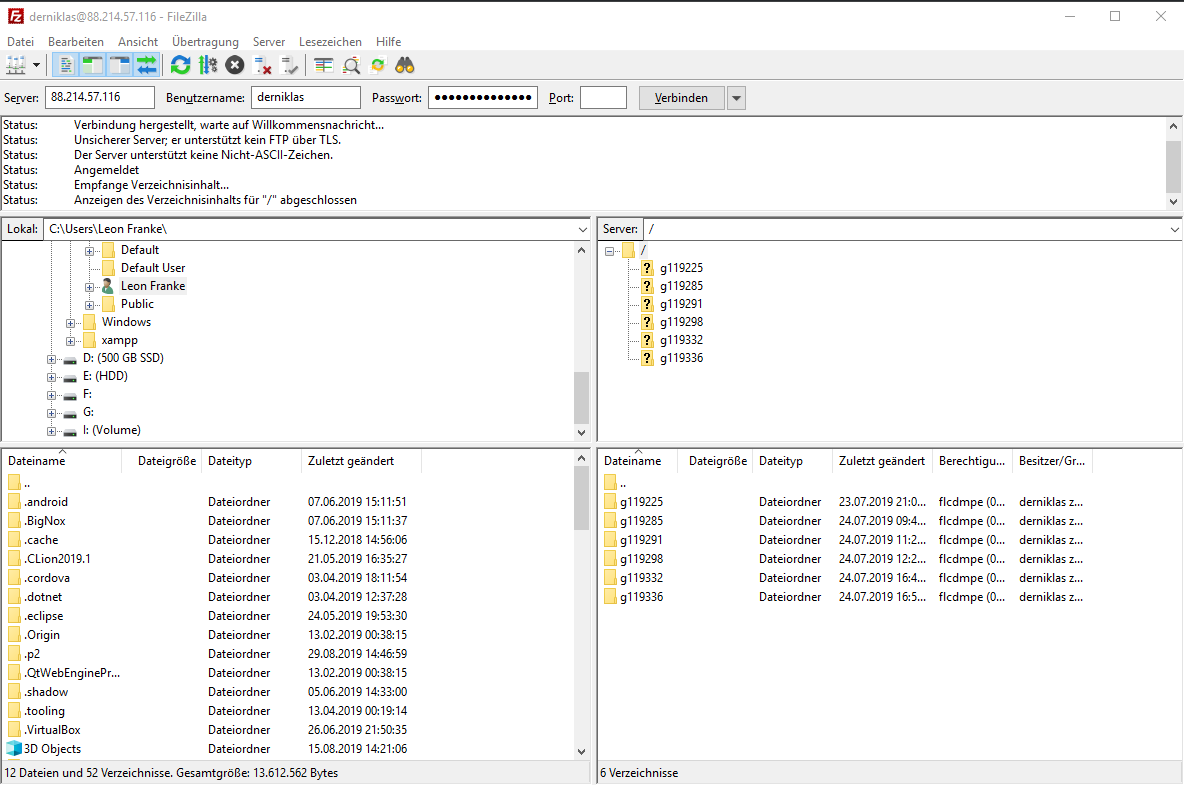This screenshot has width=1184, height=785.
Task: Open the Hilfe menu
Action: (x=388, y=42)
